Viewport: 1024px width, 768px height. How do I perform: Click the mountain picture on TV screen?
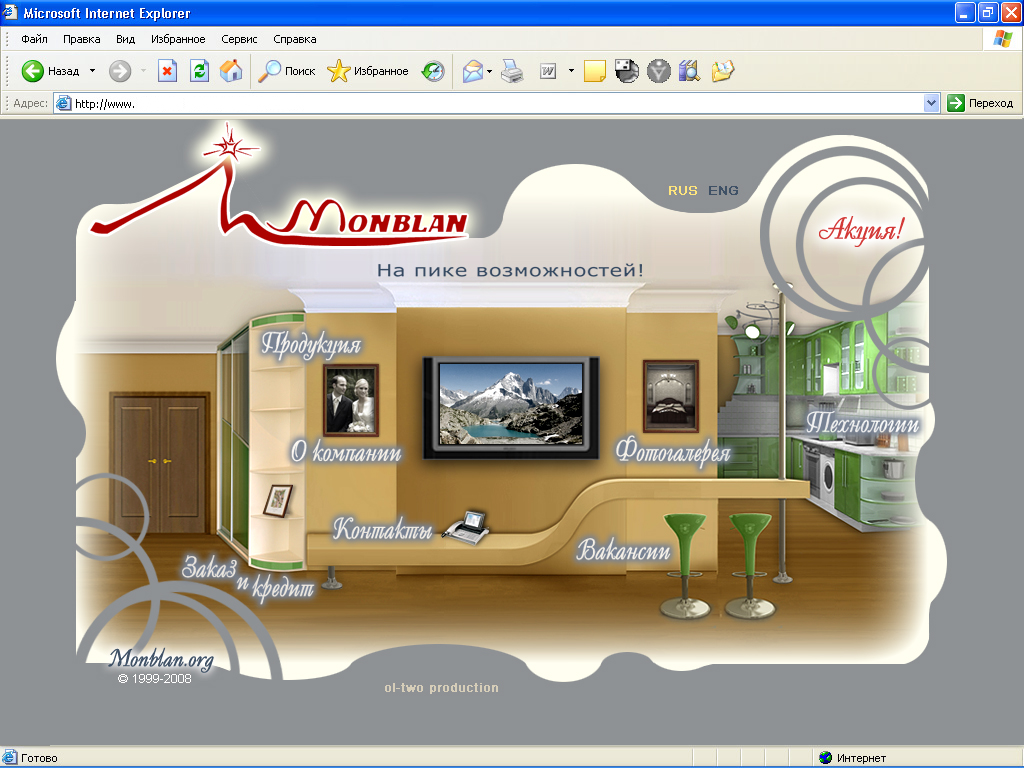coord(511,405)
